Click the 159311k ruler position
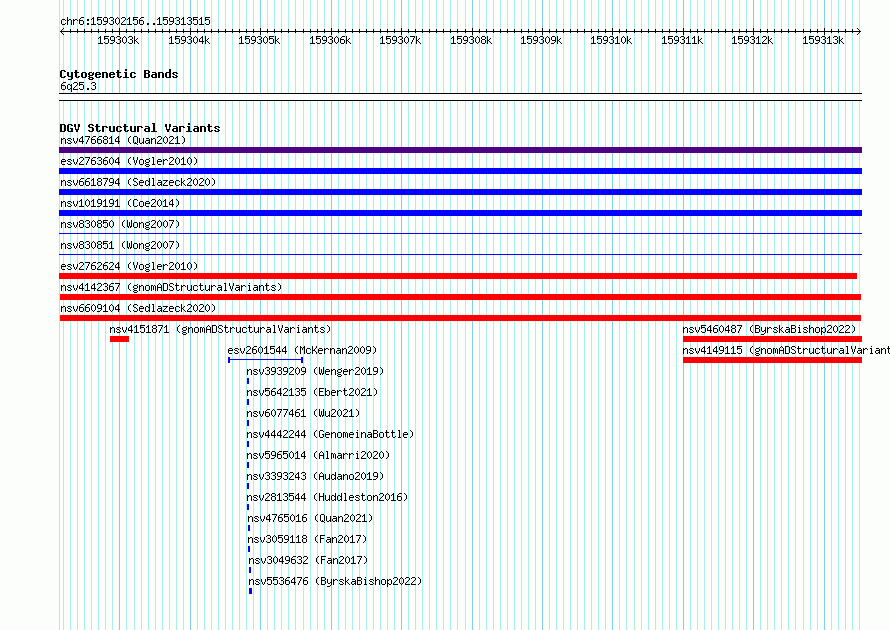 (682, 40)
